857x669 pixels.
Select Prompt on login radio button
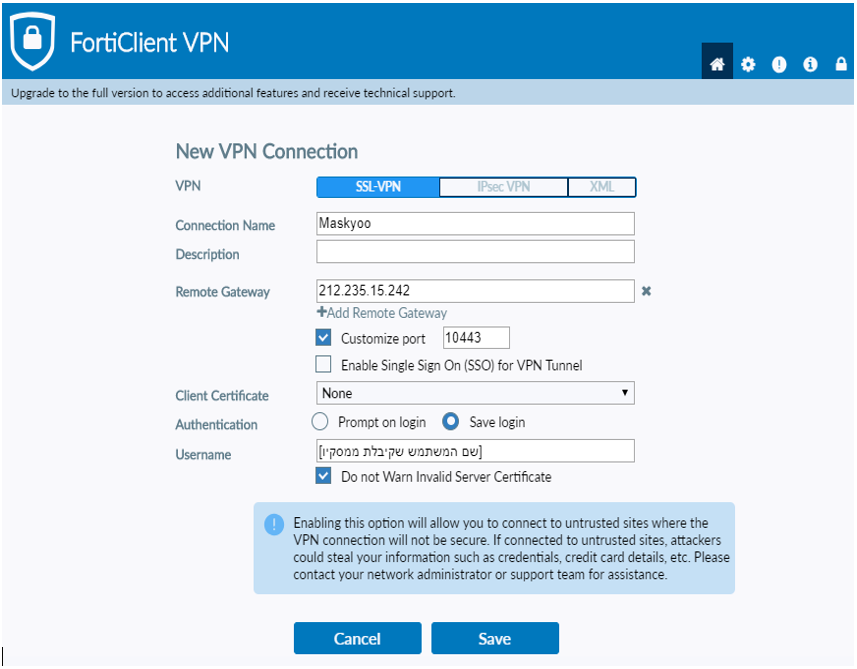pyautogui.click(x=320, y=421)
